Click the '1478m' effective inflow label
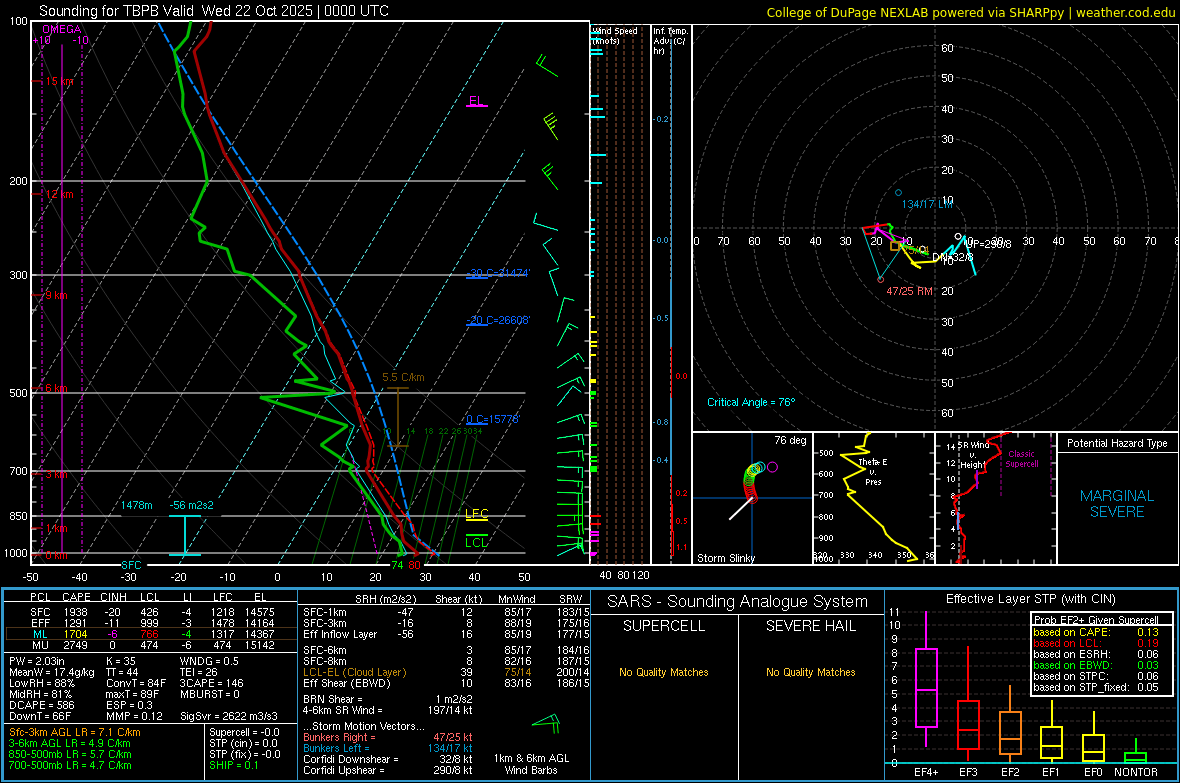1180x783 pixels. coord(137,505)
